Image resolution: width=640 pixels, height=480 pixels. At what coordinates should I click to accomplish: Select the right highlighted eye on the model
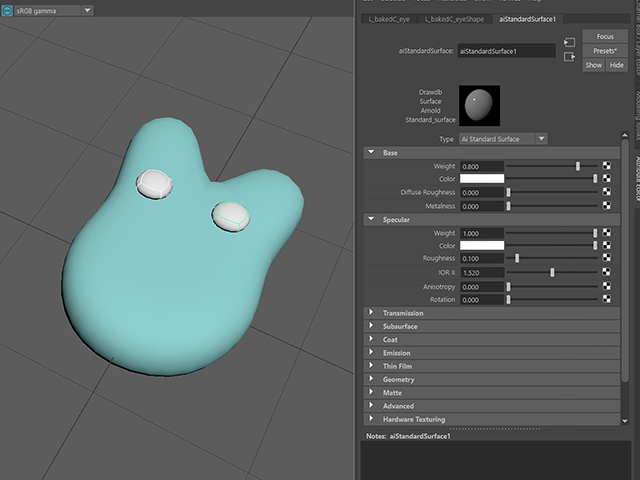pos(231,216)
